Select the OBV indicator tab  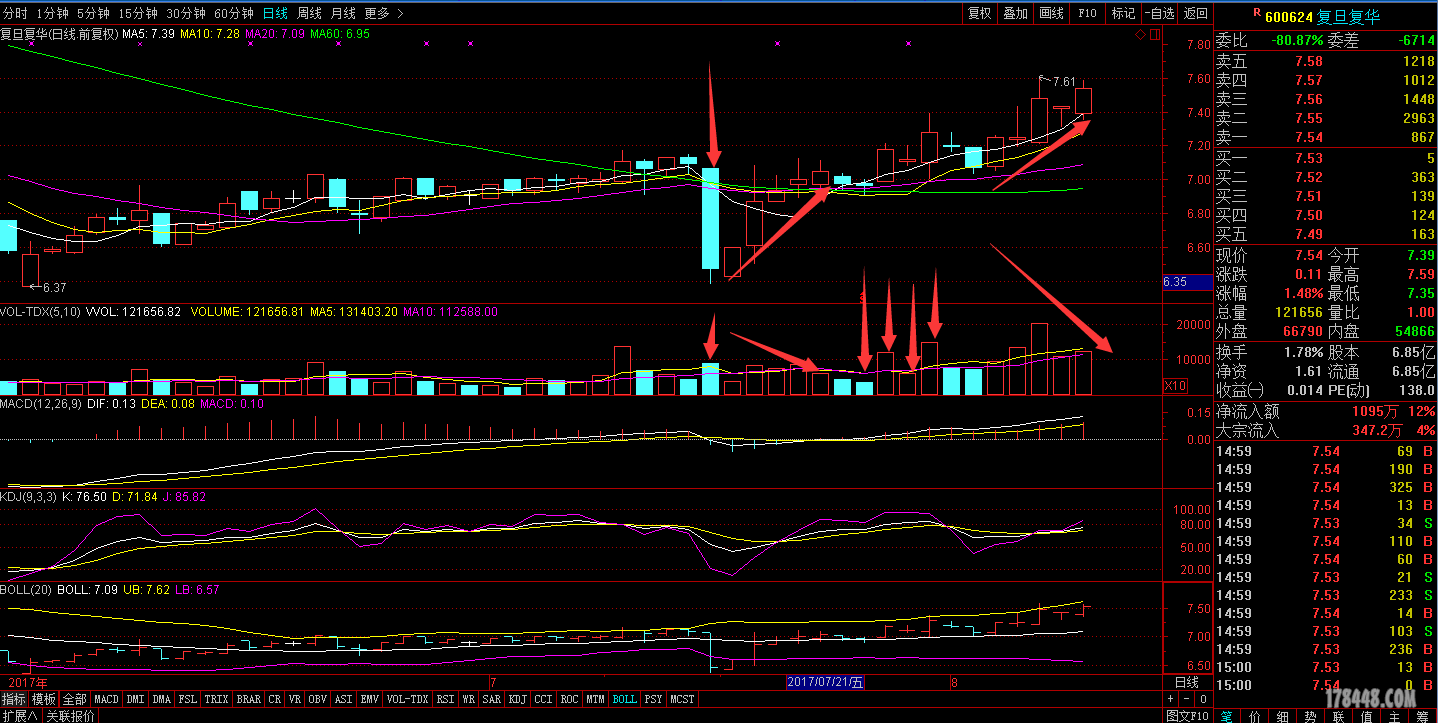(319, 699)
